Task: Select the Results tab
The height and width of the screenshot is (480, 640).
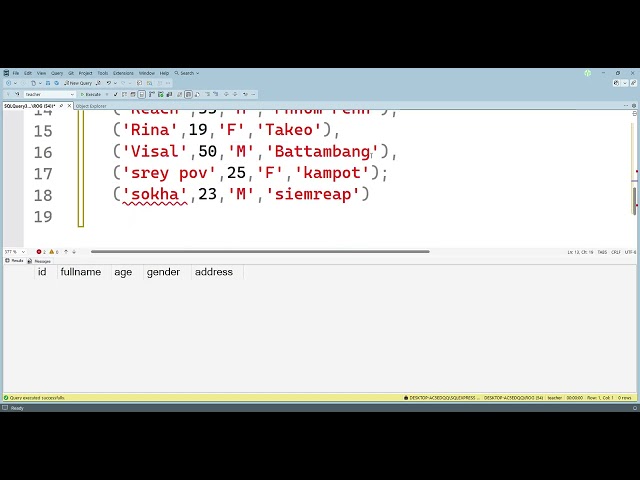Action: [x=14, y=261]
